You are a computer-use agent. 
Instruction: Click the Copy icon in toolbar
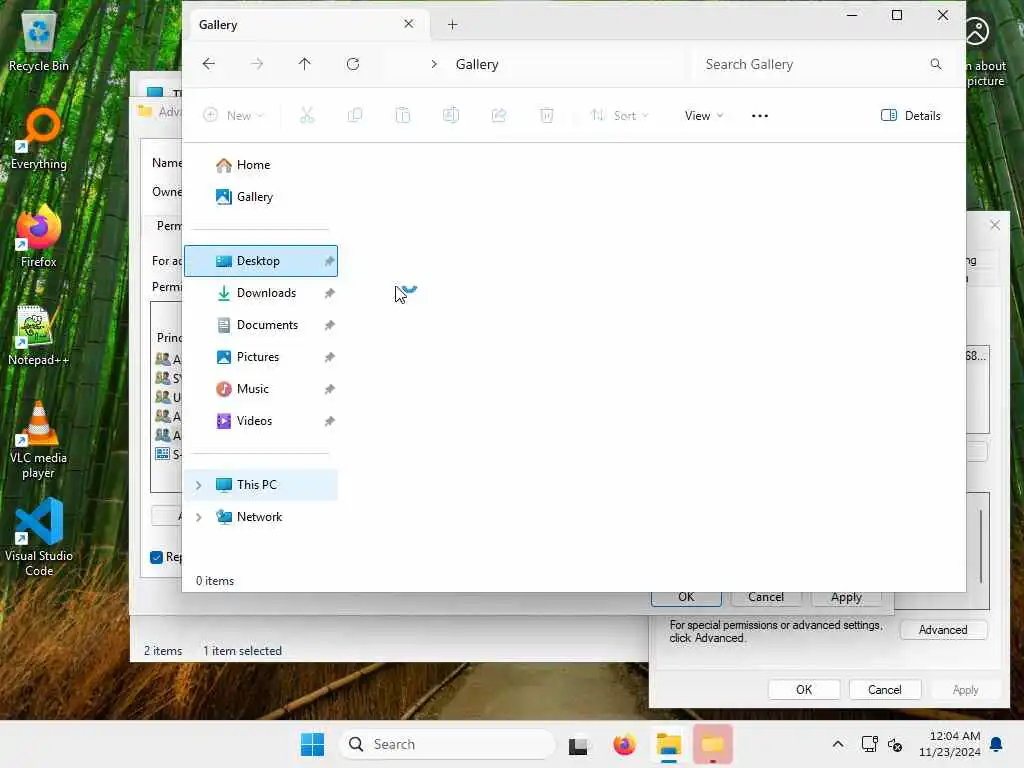[x=355, y=116]
